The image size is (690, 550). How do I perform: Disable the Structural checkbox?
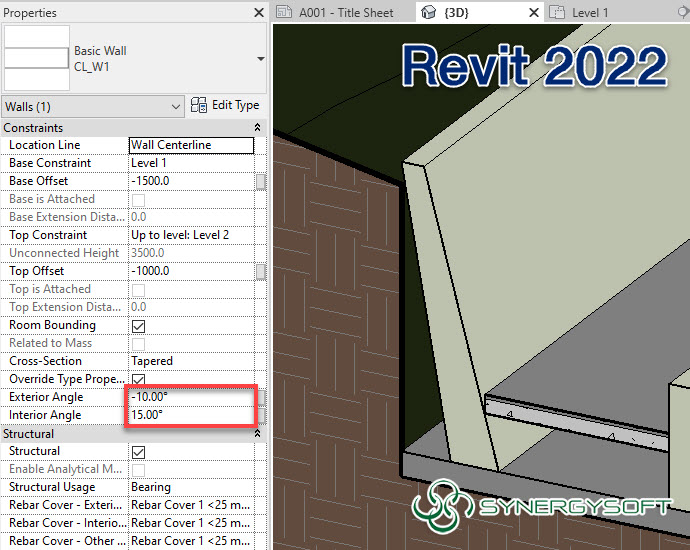[x=139, y=452]
